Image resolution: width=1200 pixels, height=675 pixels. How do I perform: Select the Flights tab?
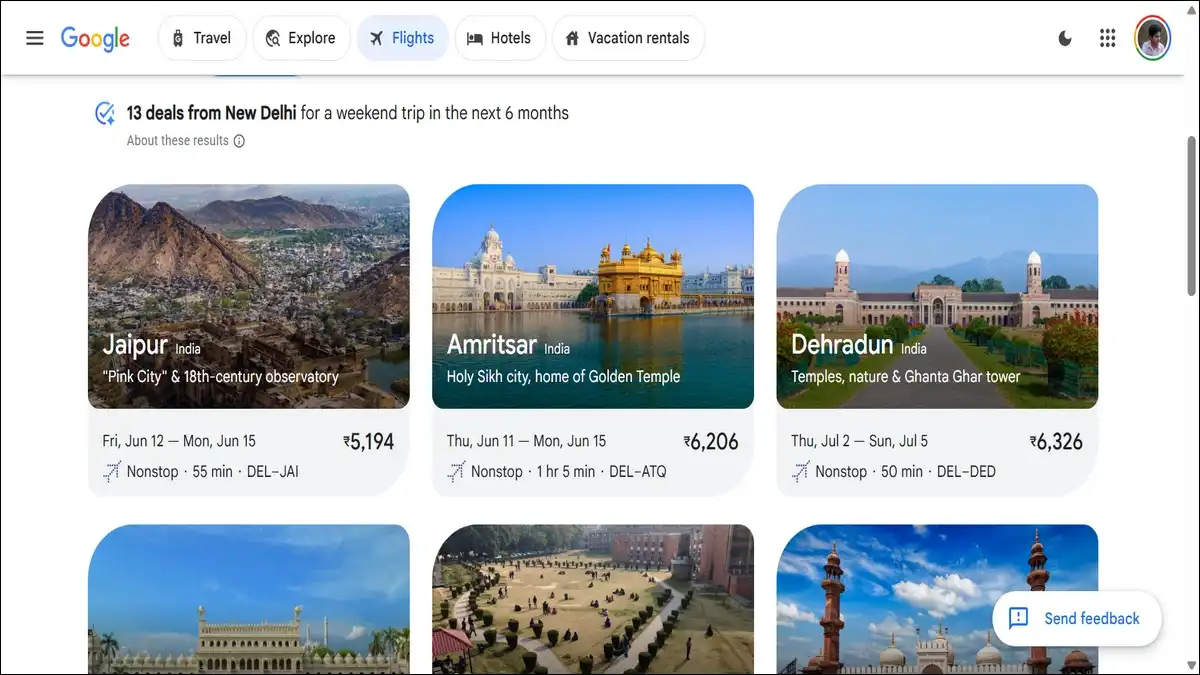pos(402,38)
